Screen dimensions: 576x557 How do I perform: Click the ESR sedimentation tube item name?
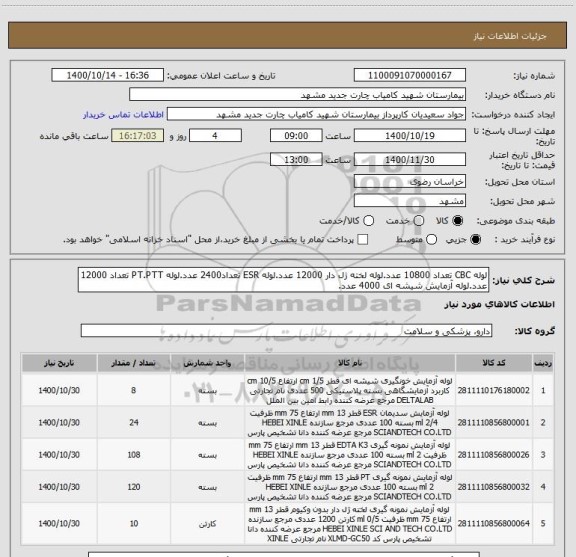(x=350, y=423)
